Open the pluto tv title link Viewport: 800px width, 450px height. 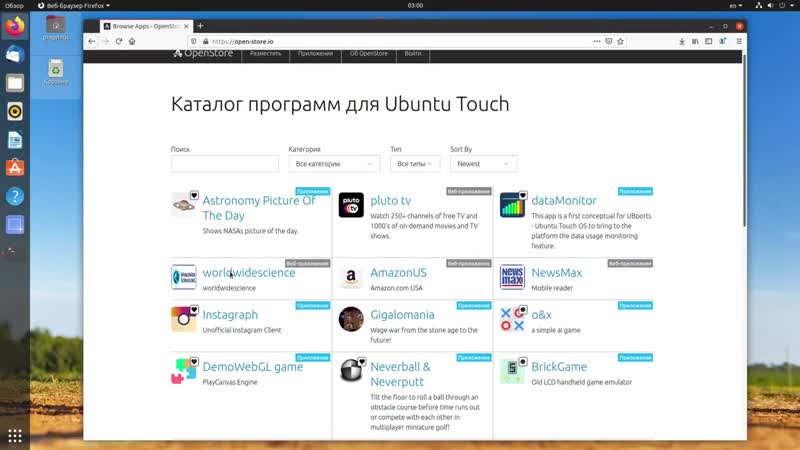pyautogui.click(x=391, y=201)
